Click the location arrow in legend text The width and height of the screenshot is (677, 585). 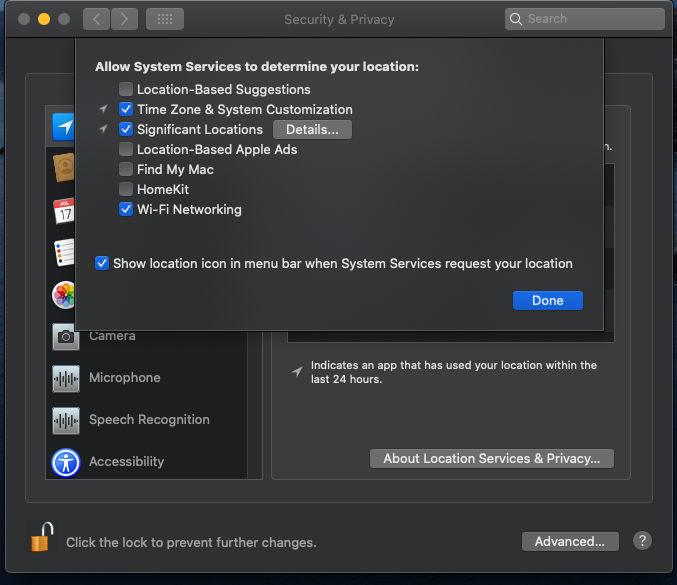tap(297, 371)
